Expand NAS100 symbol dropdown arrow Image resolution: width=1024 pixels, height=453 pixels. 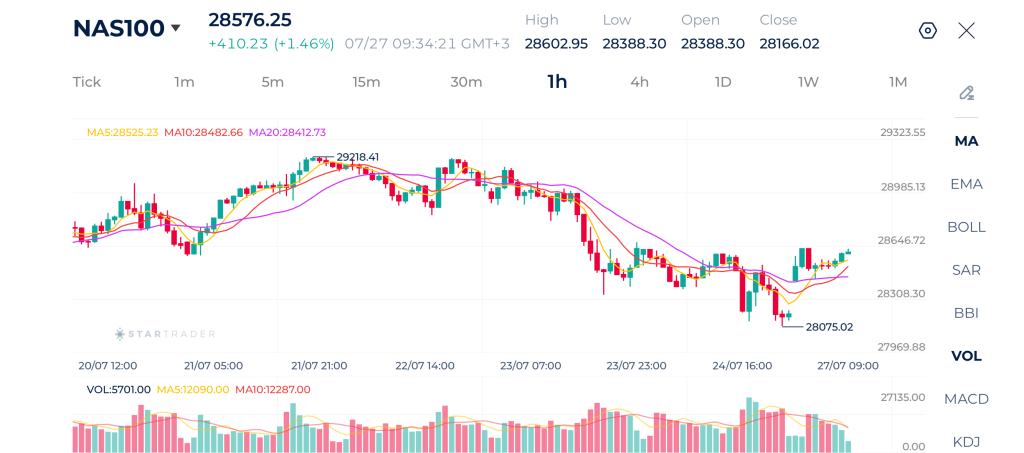tap(175, 28)
